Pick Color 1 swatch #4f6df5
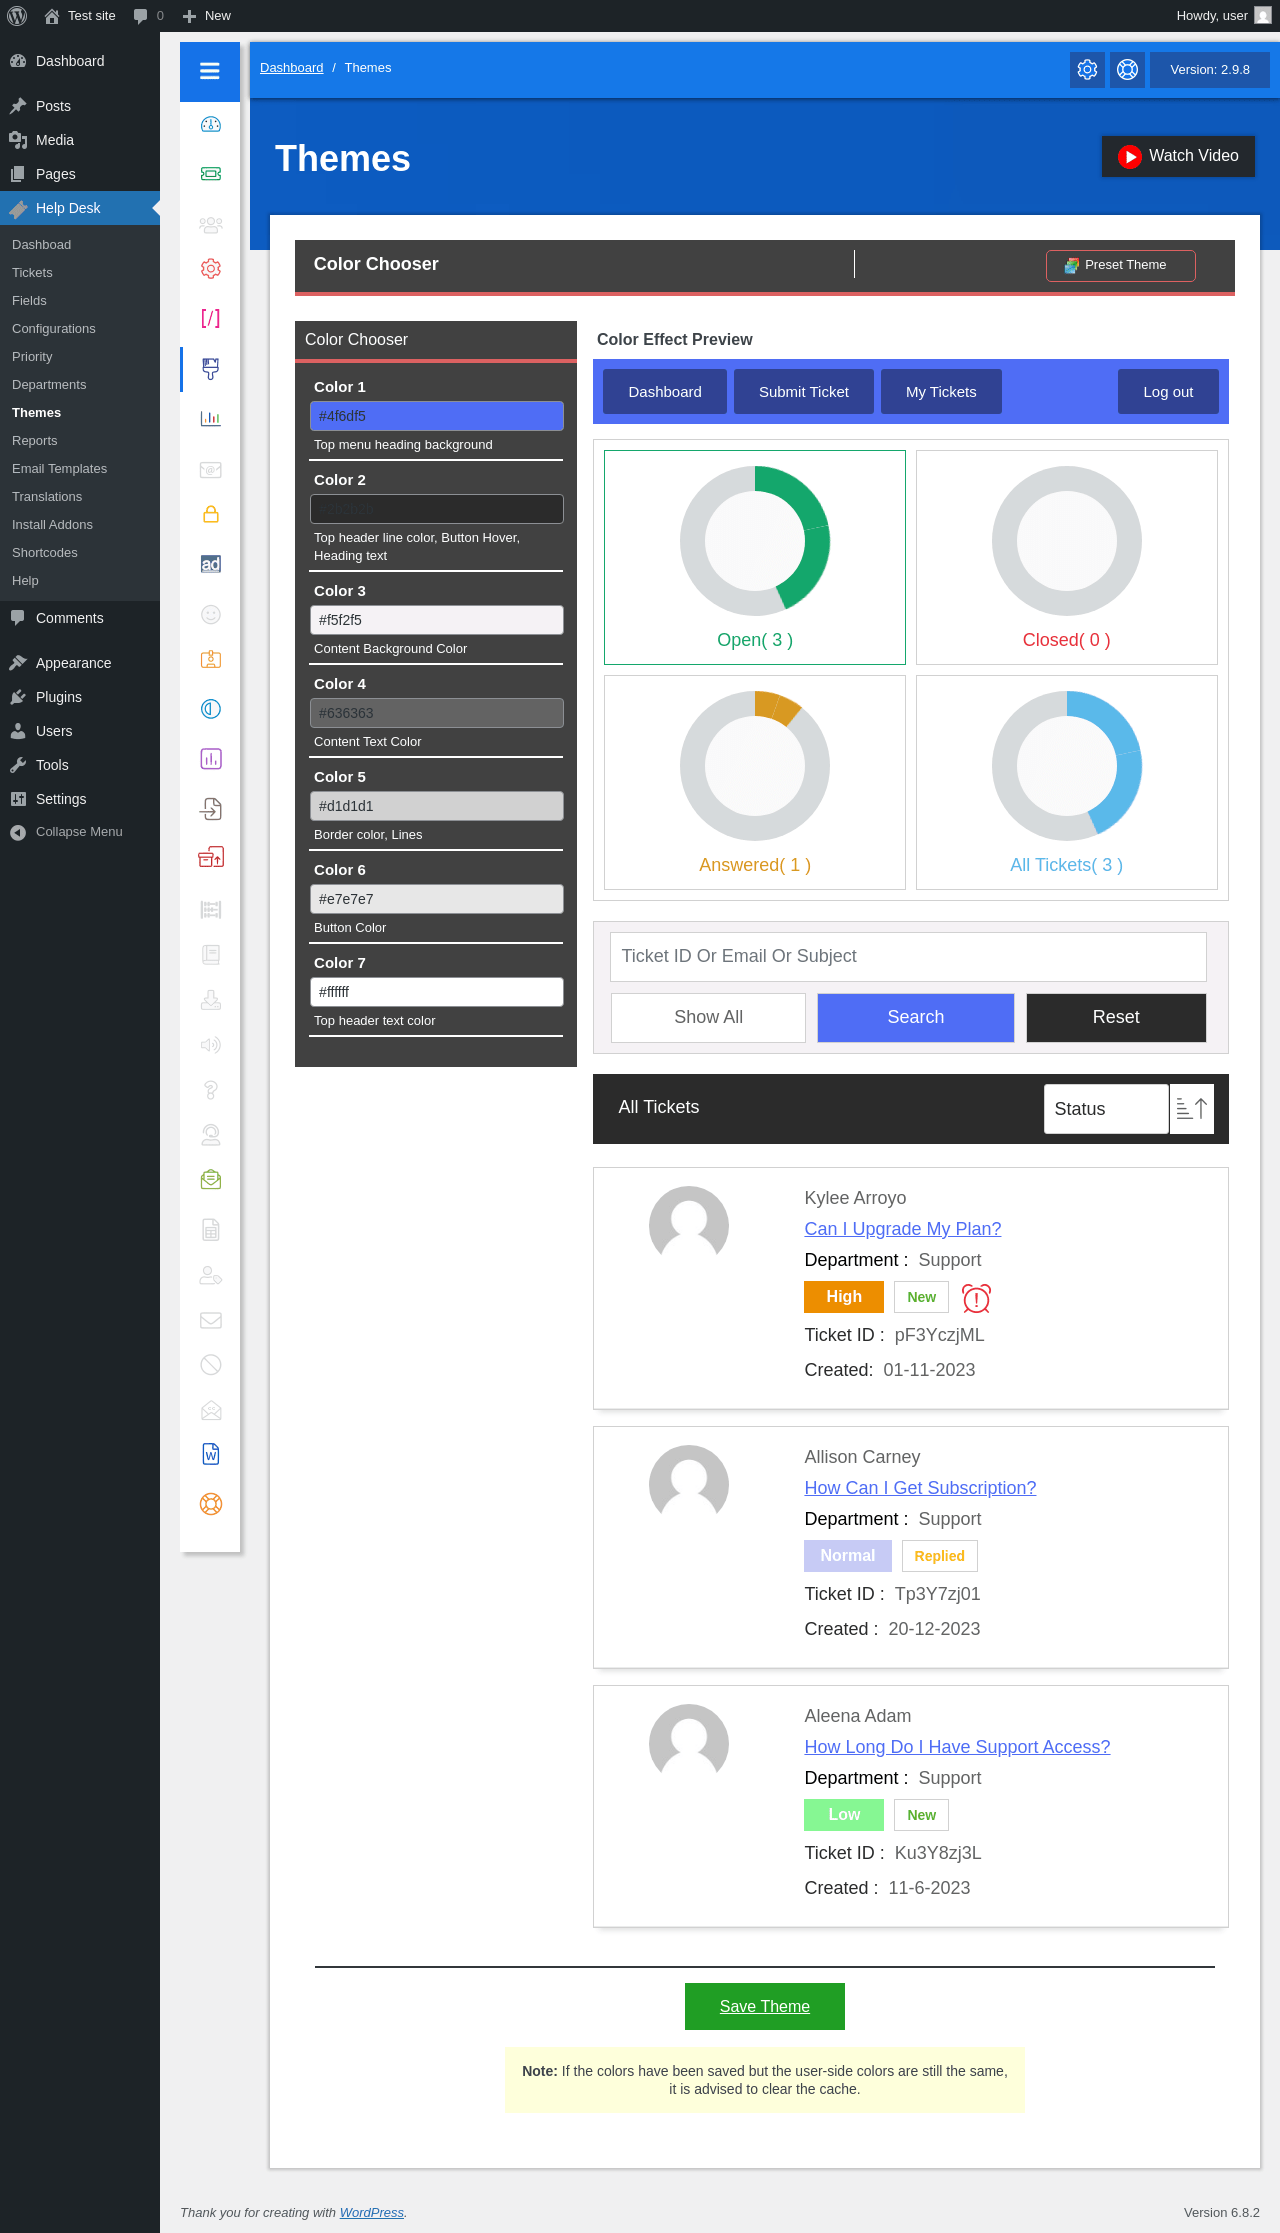This screenshot has width=1280, height=2233. (437, 416)
